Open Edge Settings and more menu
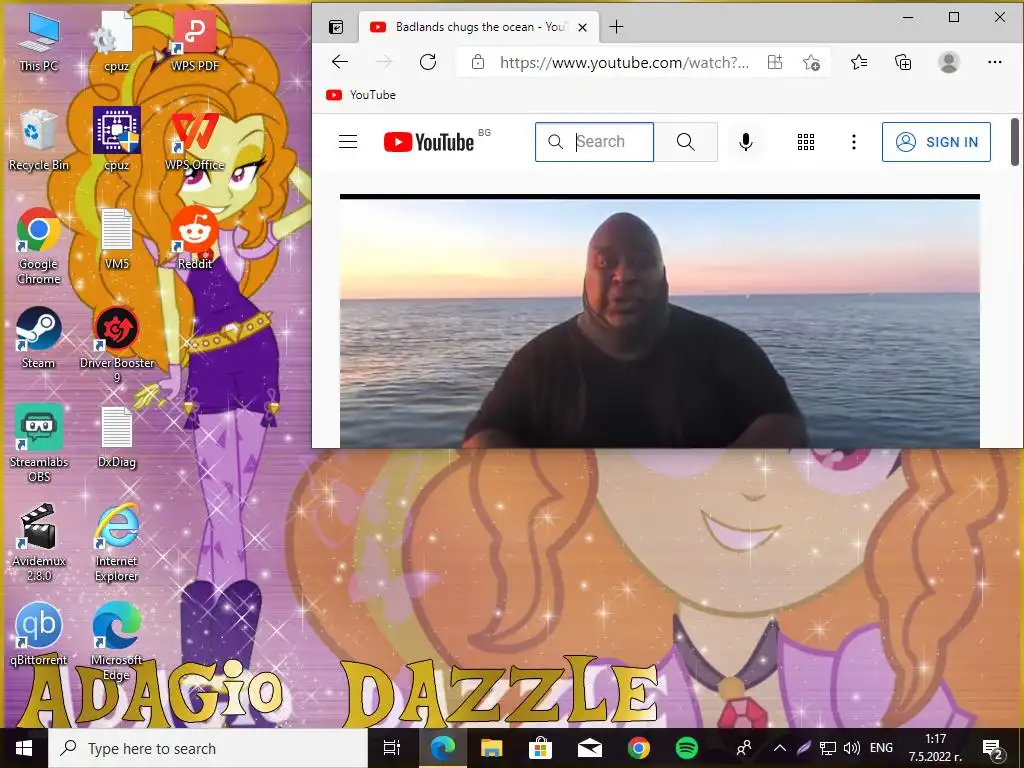Viewport: 1024px width, 768px height. [995, 62]
